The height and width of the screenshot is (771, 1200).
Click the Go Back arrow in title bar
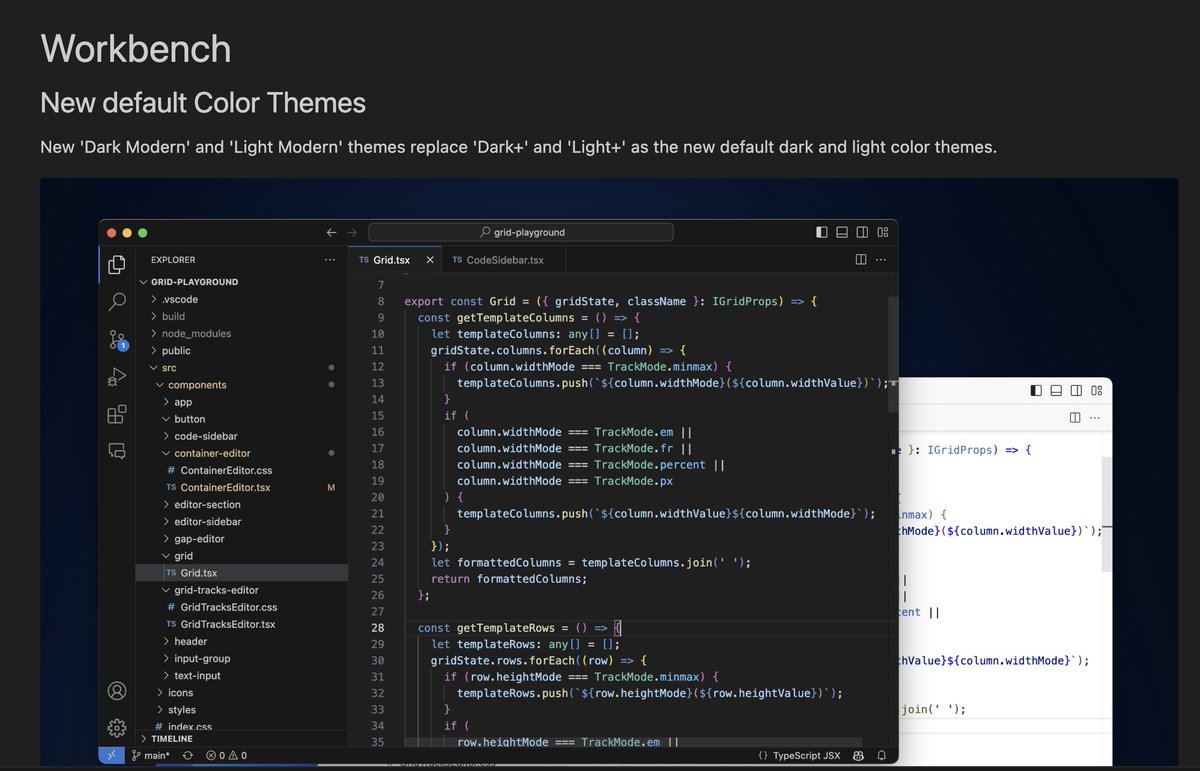(332, 232)
